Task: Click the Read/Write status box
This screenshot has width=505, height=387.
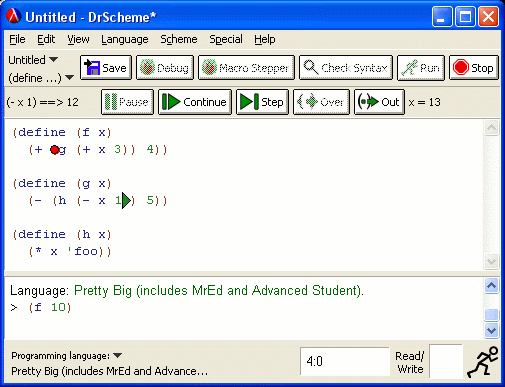Action: point(446,361)
